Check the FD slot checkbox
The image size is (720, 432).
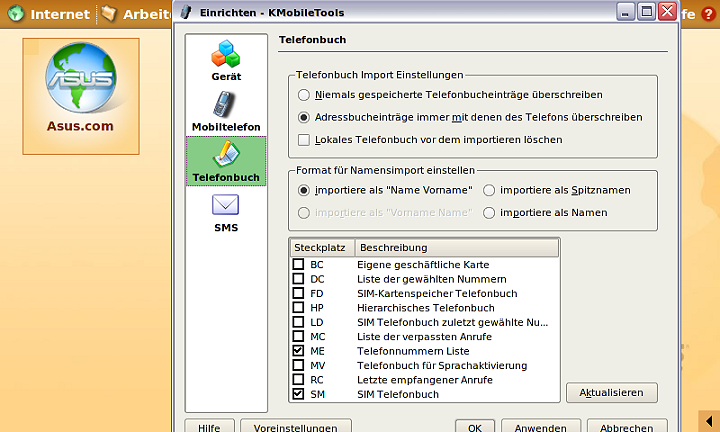(298, 293)
